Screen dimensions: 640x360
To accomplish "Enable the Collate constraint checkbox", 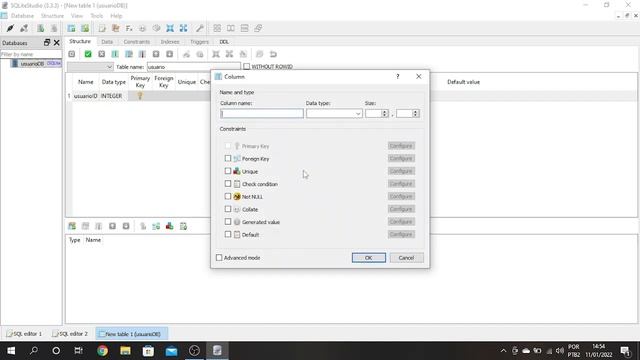I will [228, 209].
